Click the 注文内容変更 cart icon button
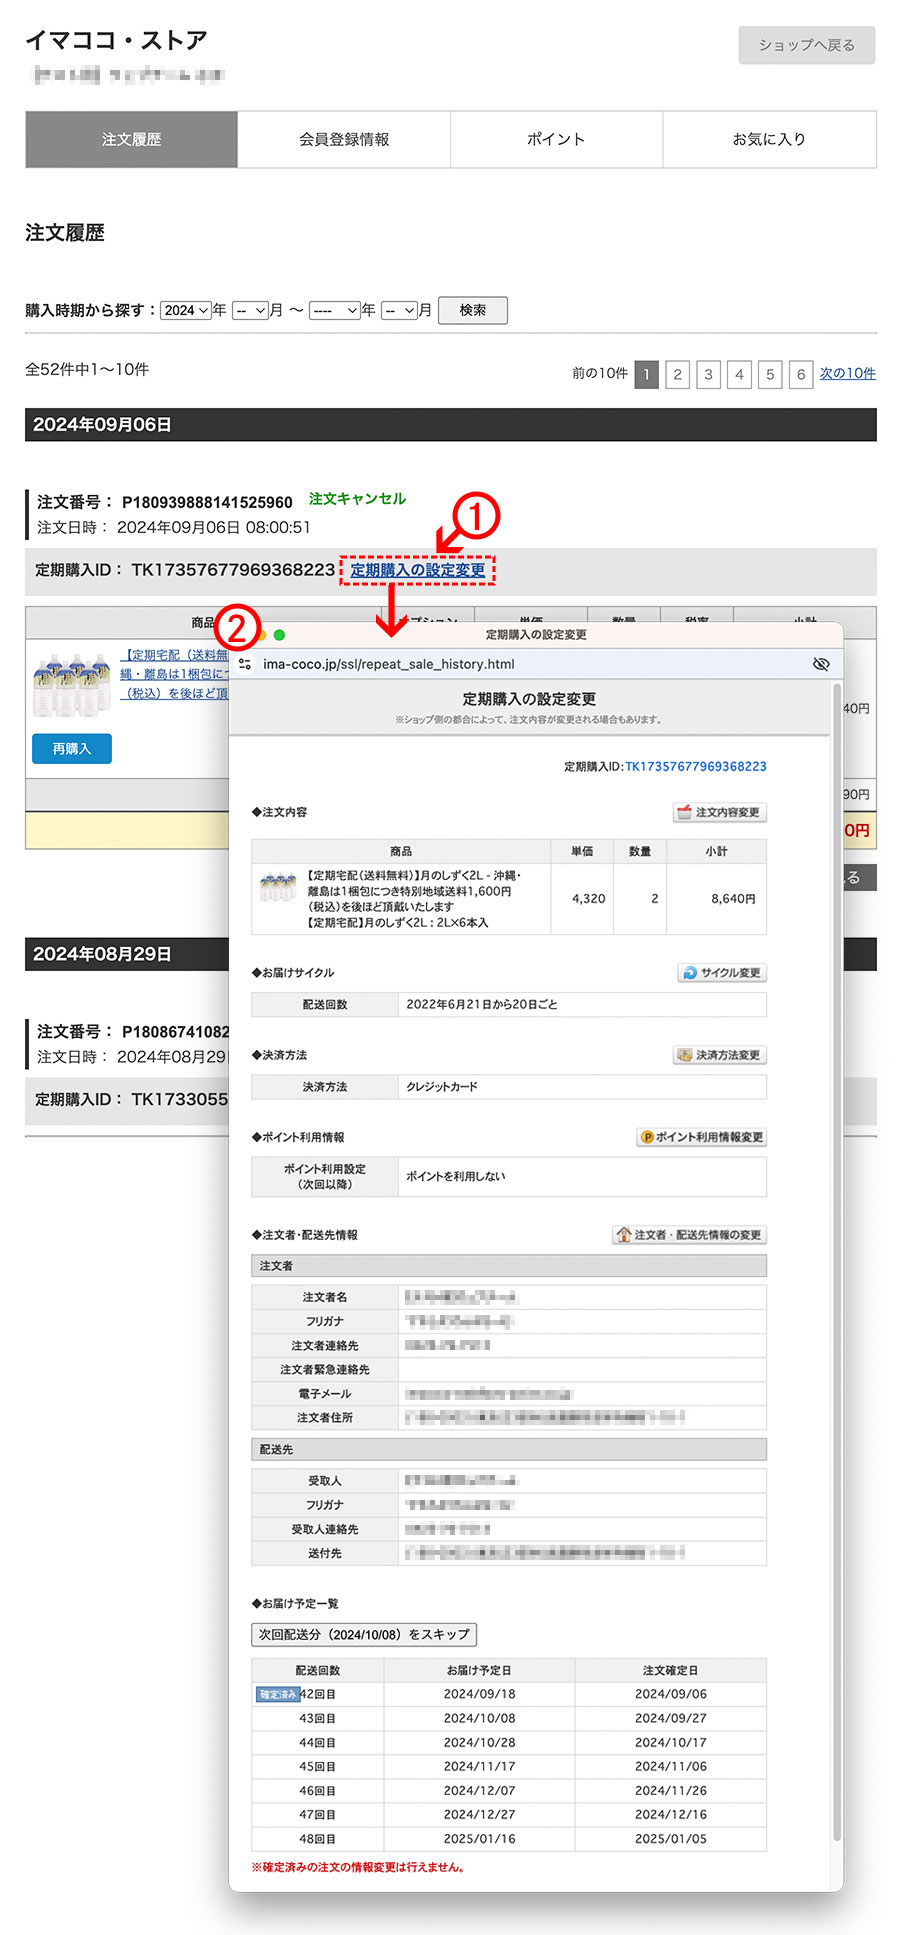Image resolution: width=900 pixels, height=1935 pixels. coord(719,812)
